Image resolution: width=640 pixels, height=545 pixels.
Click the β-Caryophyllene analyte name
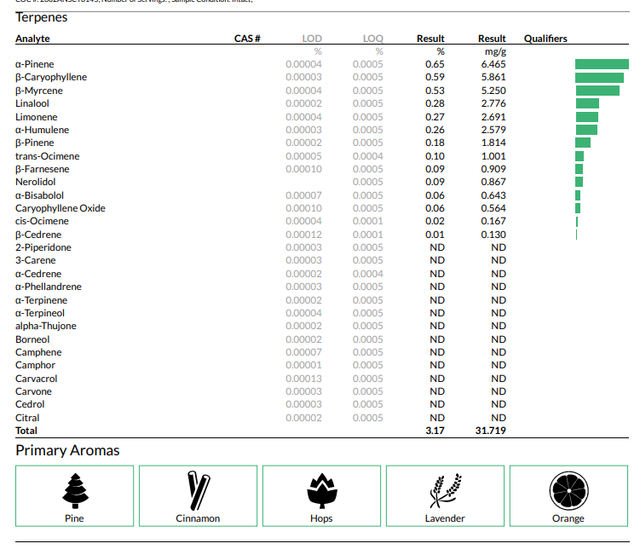pyautogui.click(x=51, y=77)
